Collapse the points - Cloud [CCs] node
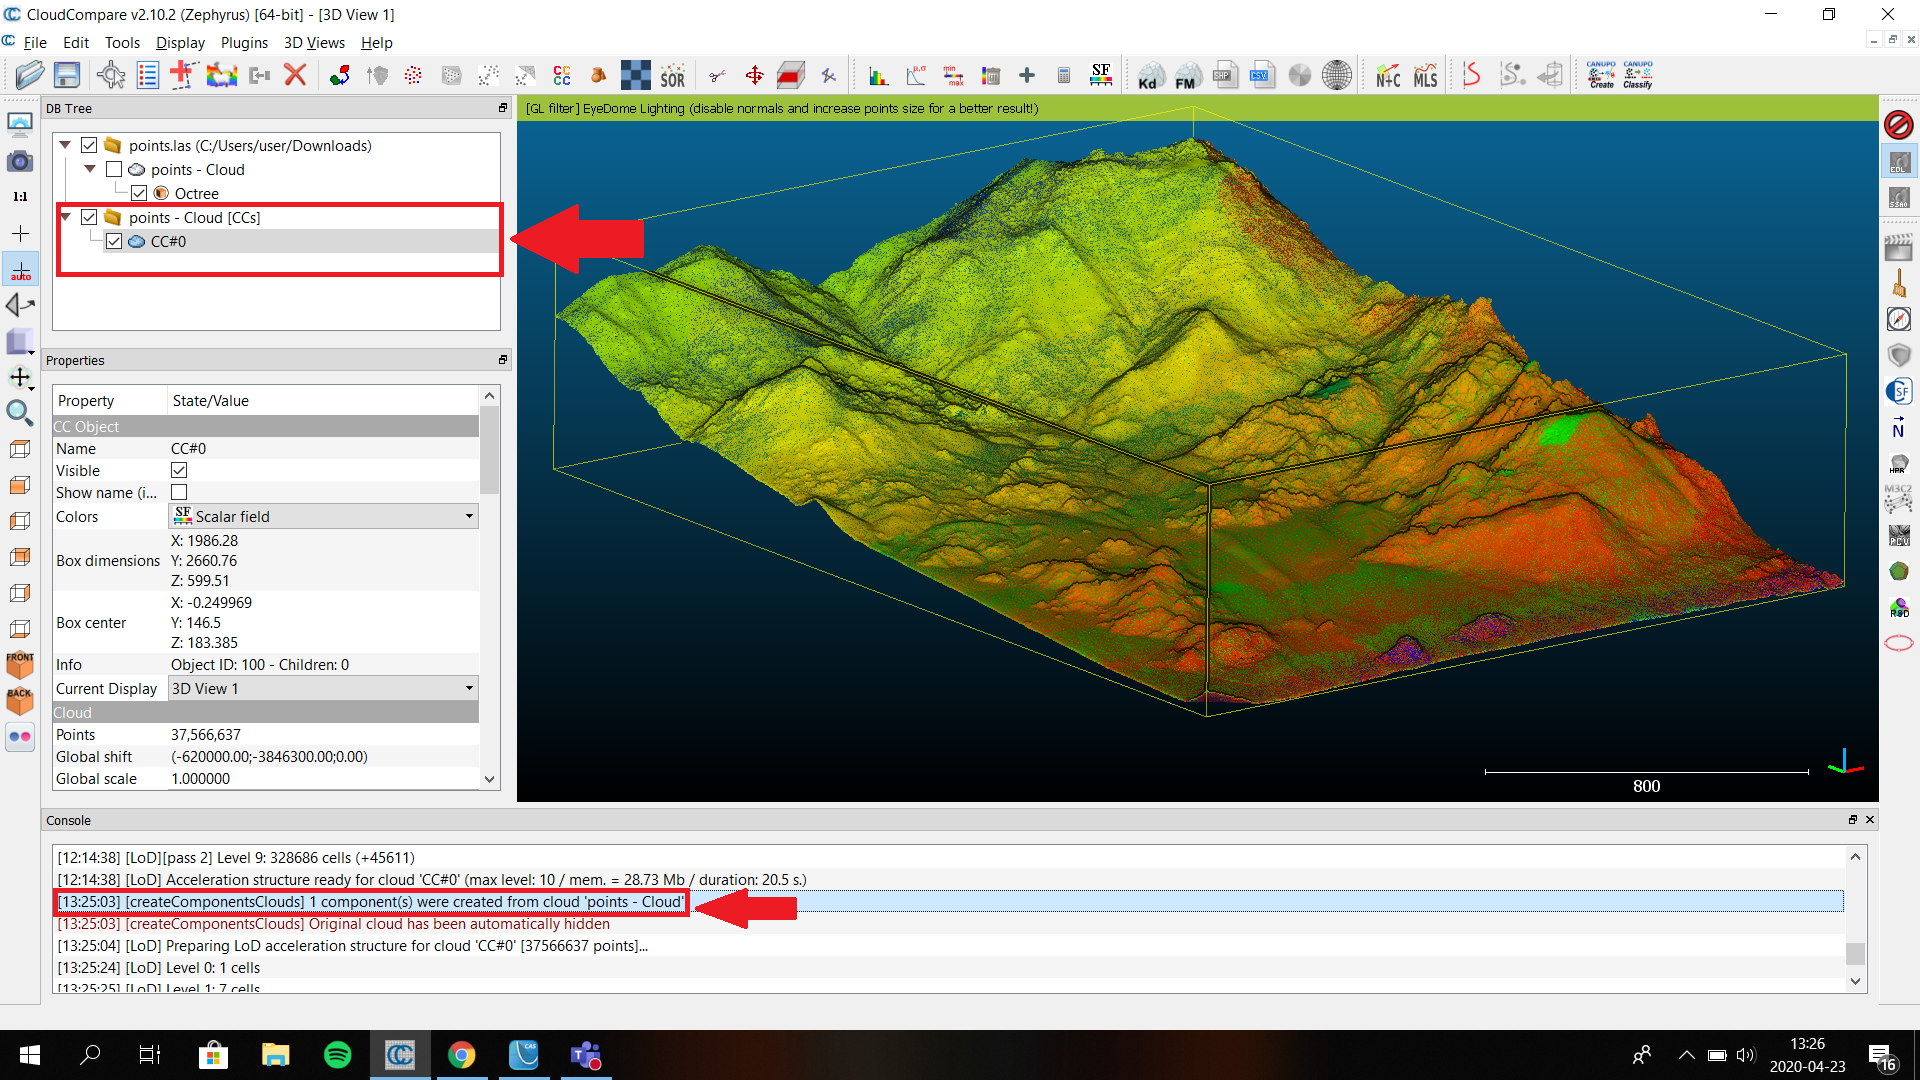The height and width of the screenshot is (1080, 1920). (x=65, y=217)
